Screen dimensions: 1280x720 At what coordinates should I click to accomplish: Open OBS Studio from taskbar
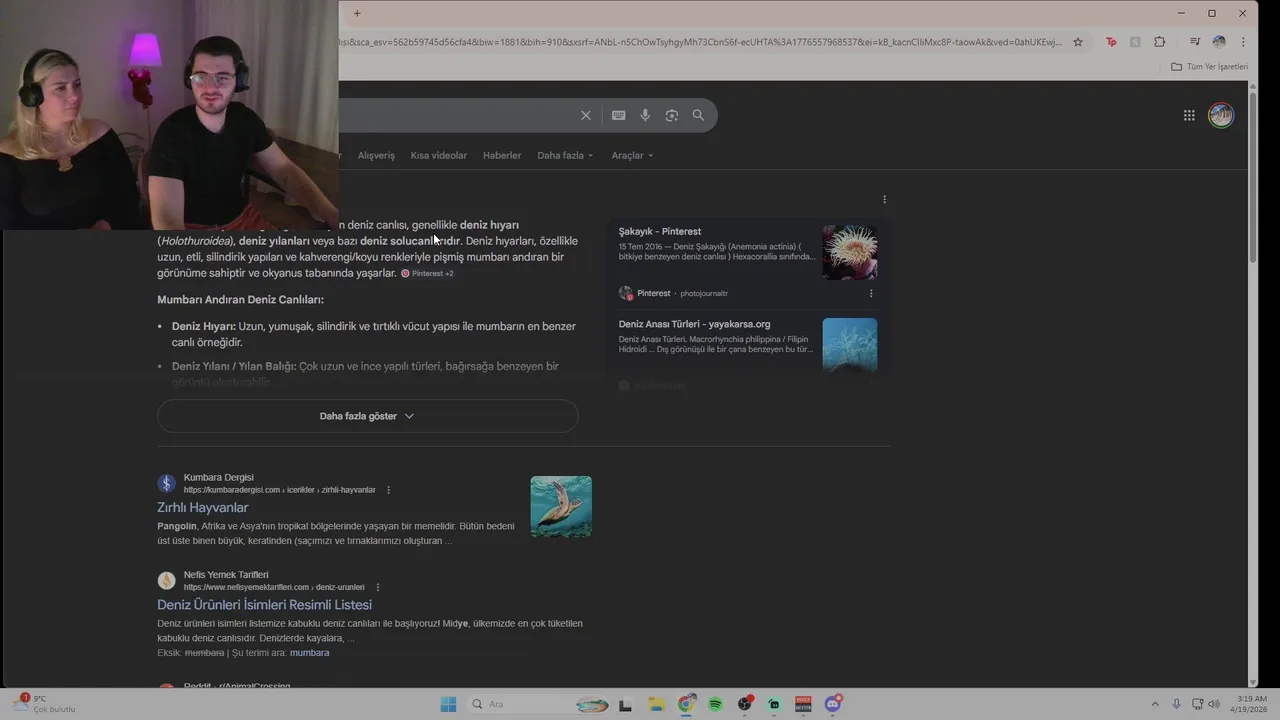pos(745,704)
